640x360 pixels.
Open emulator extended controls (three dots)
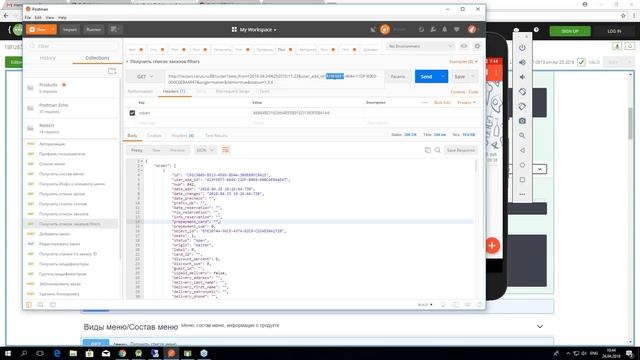522,194
